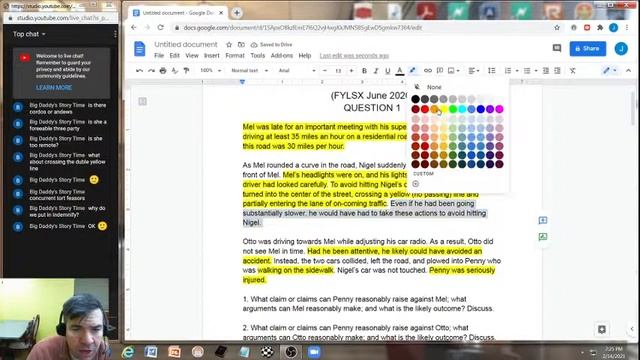Open the Top chat dropdown in YouTube window
Screen dimensions: 640x360
(x=29, y=34)
